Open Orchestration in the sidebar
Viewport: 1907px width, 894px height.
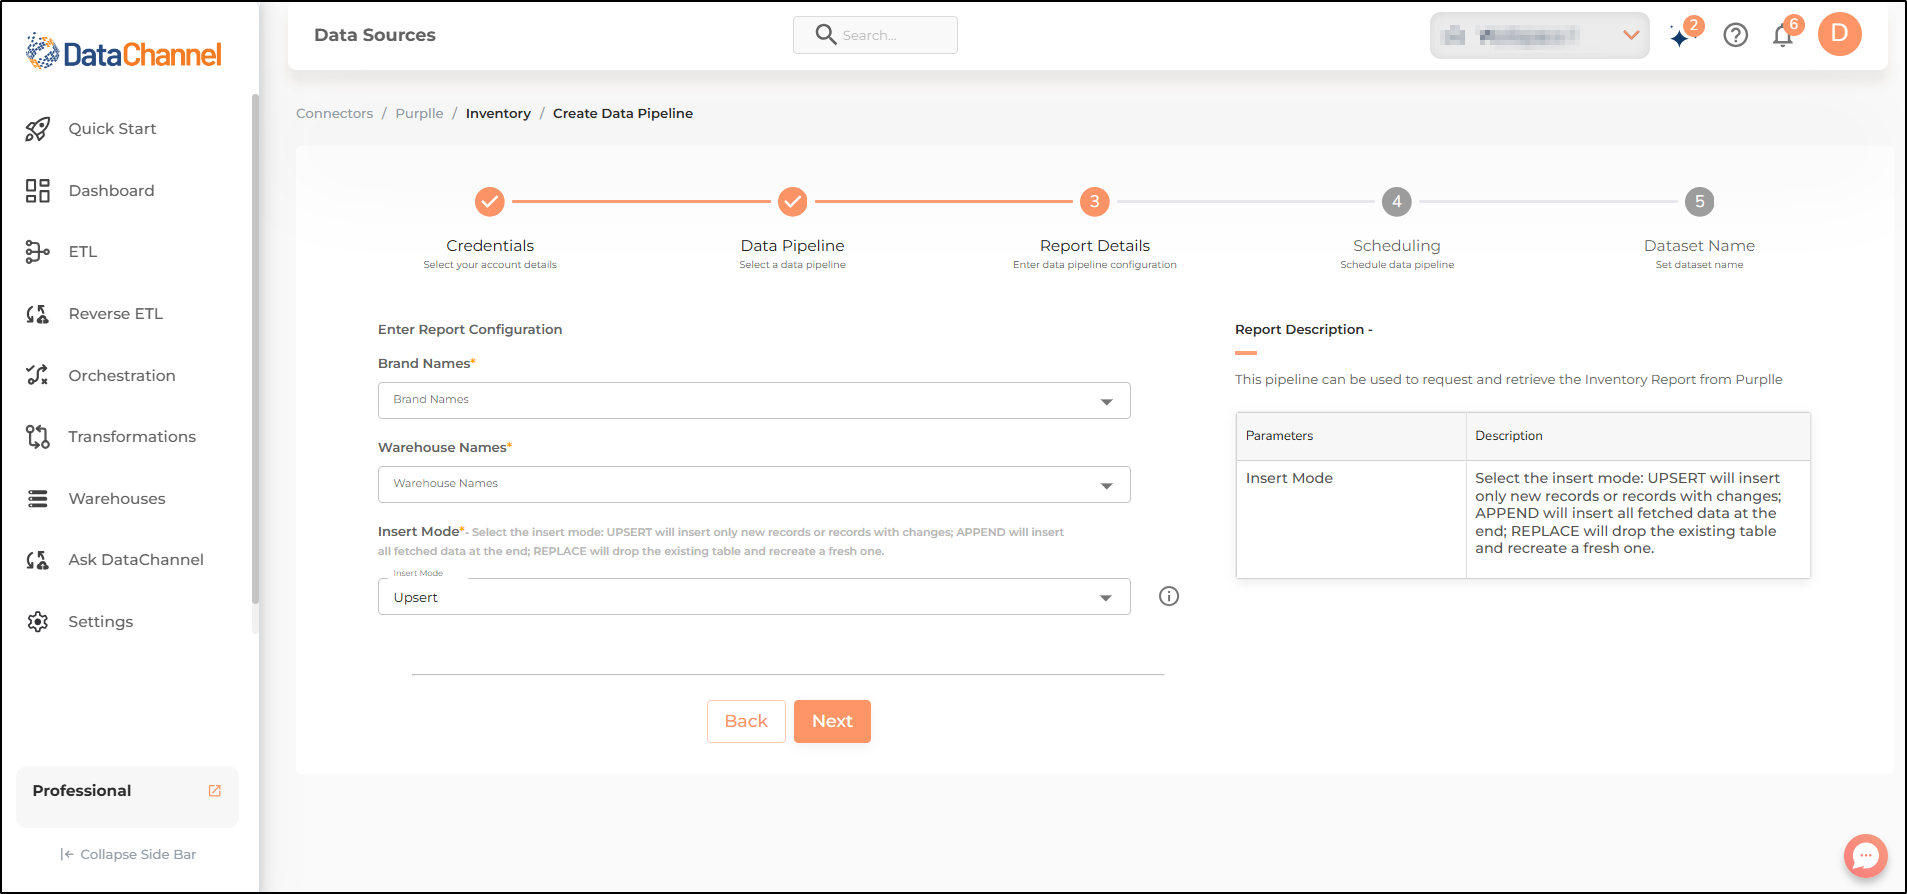pos(122,376)
